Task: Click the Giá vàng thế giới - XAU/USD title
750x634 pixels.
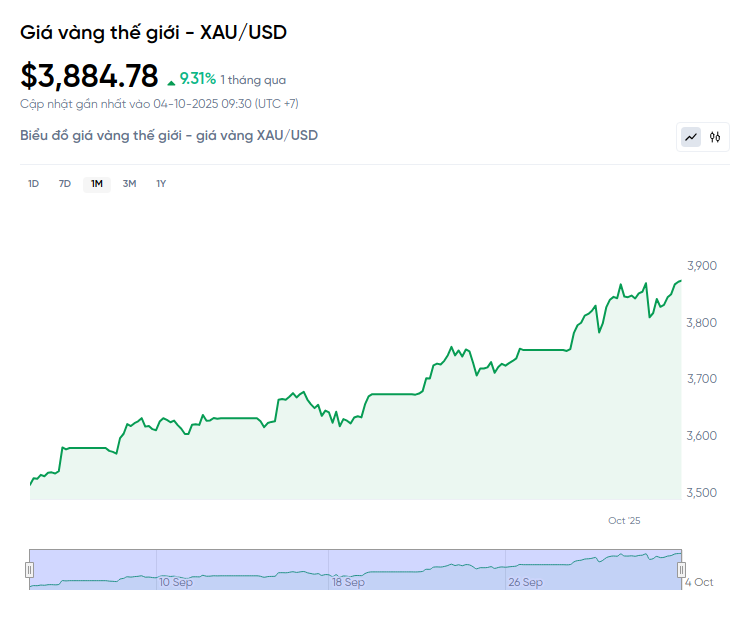Action: [153, 32]
